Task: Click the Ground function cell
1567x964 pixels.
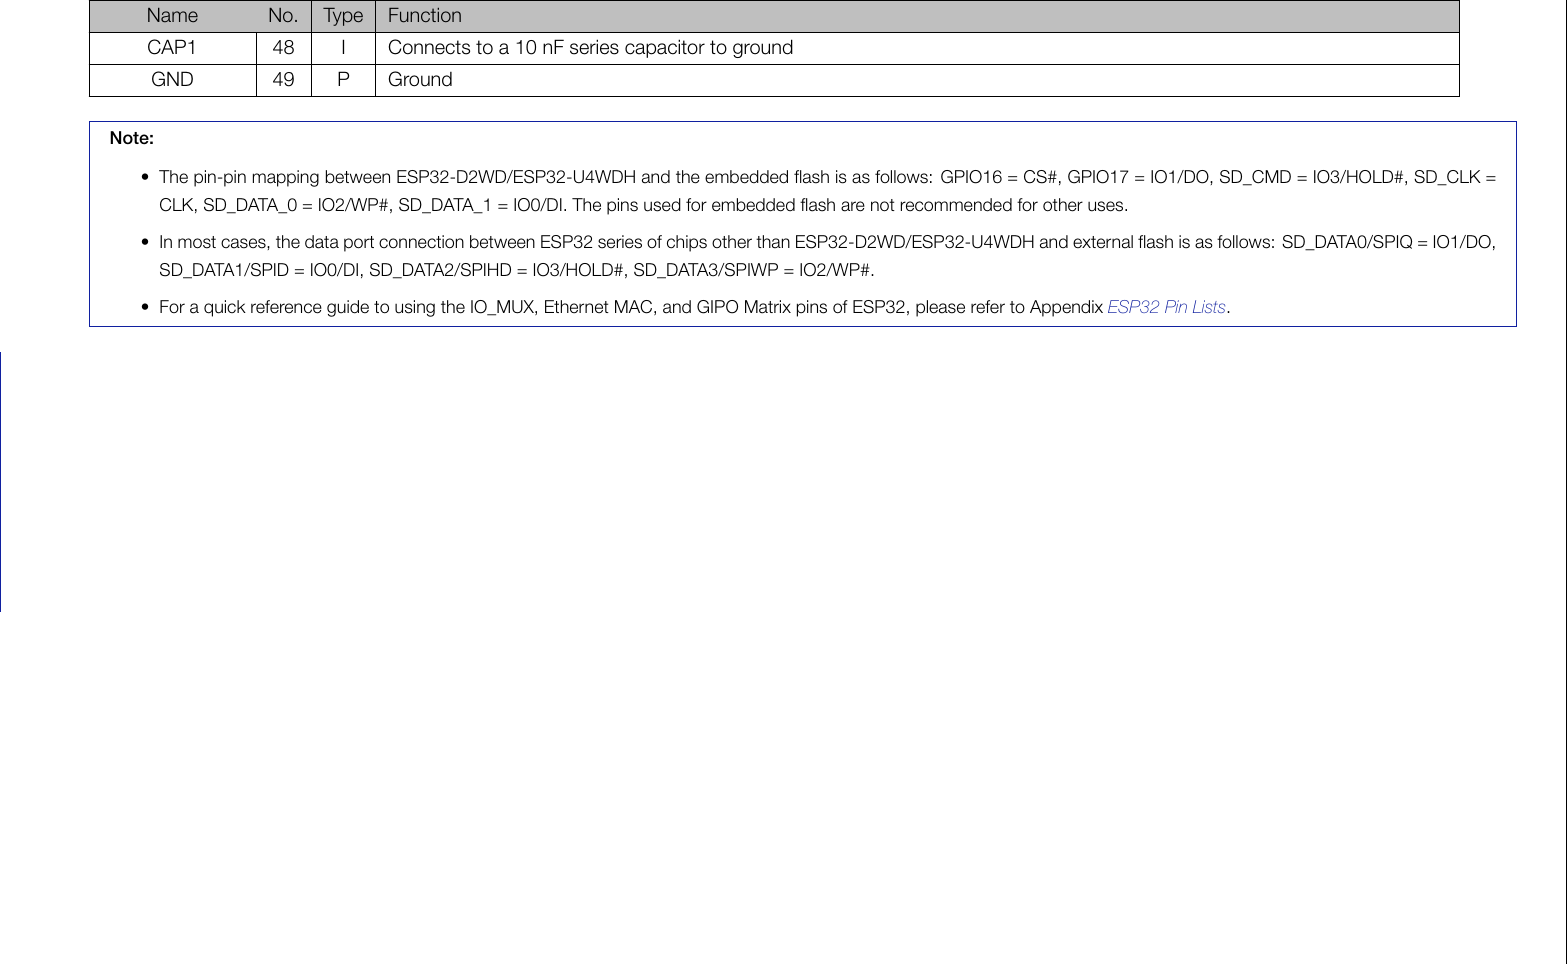Action: [x=420, y=80]
